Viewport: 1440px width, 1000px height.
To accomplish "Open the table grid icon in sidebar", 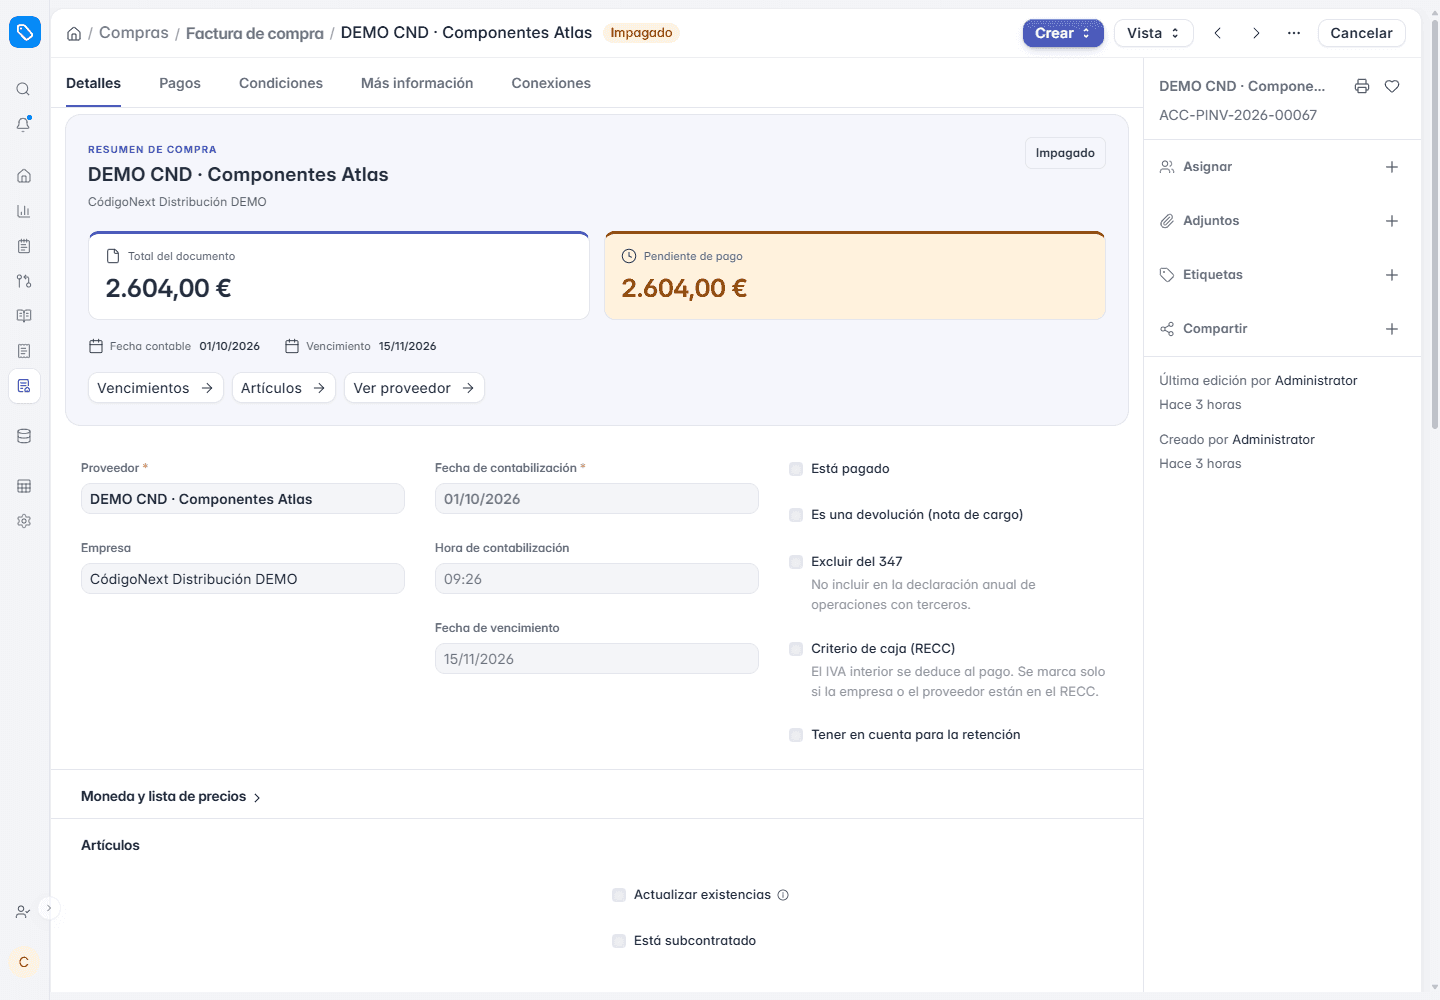I will point(24,486).
